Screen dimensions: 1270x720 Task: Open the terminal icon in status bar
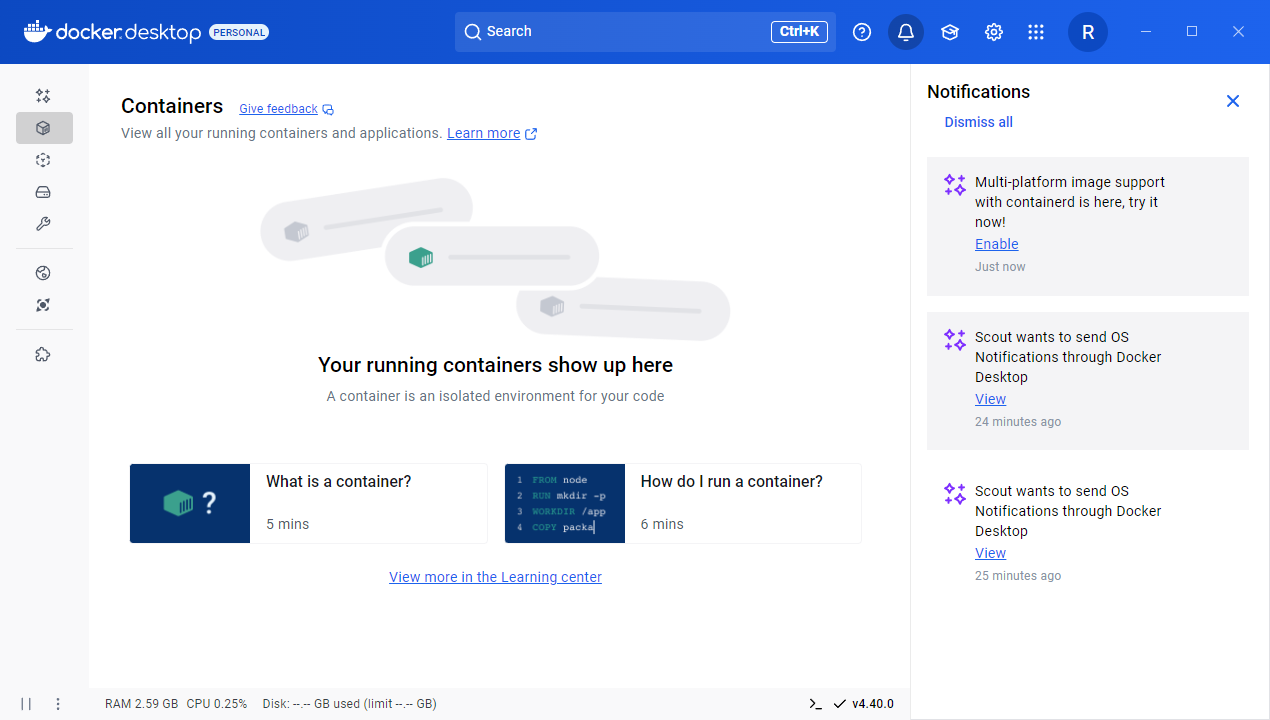coord(816,704)
